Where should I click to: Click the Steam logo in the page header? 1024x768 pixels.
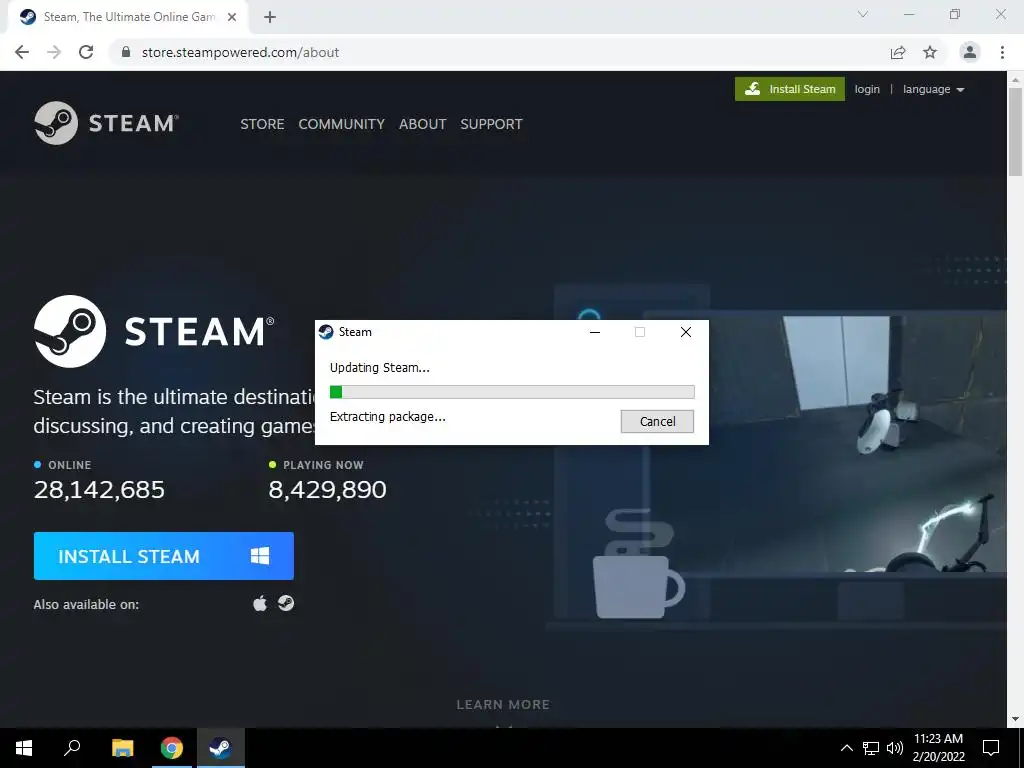pos(106,123)
